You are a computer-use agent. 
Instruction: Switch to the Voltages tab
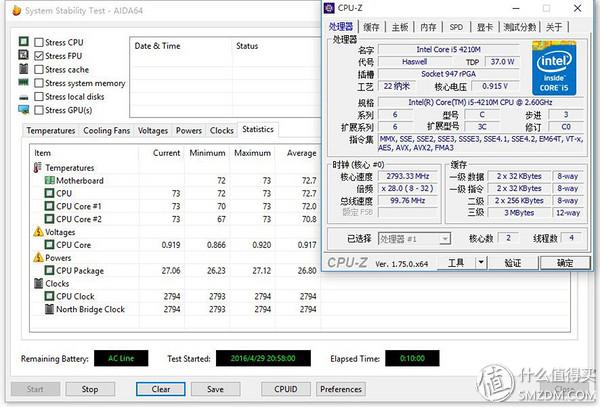click(153, 131)
